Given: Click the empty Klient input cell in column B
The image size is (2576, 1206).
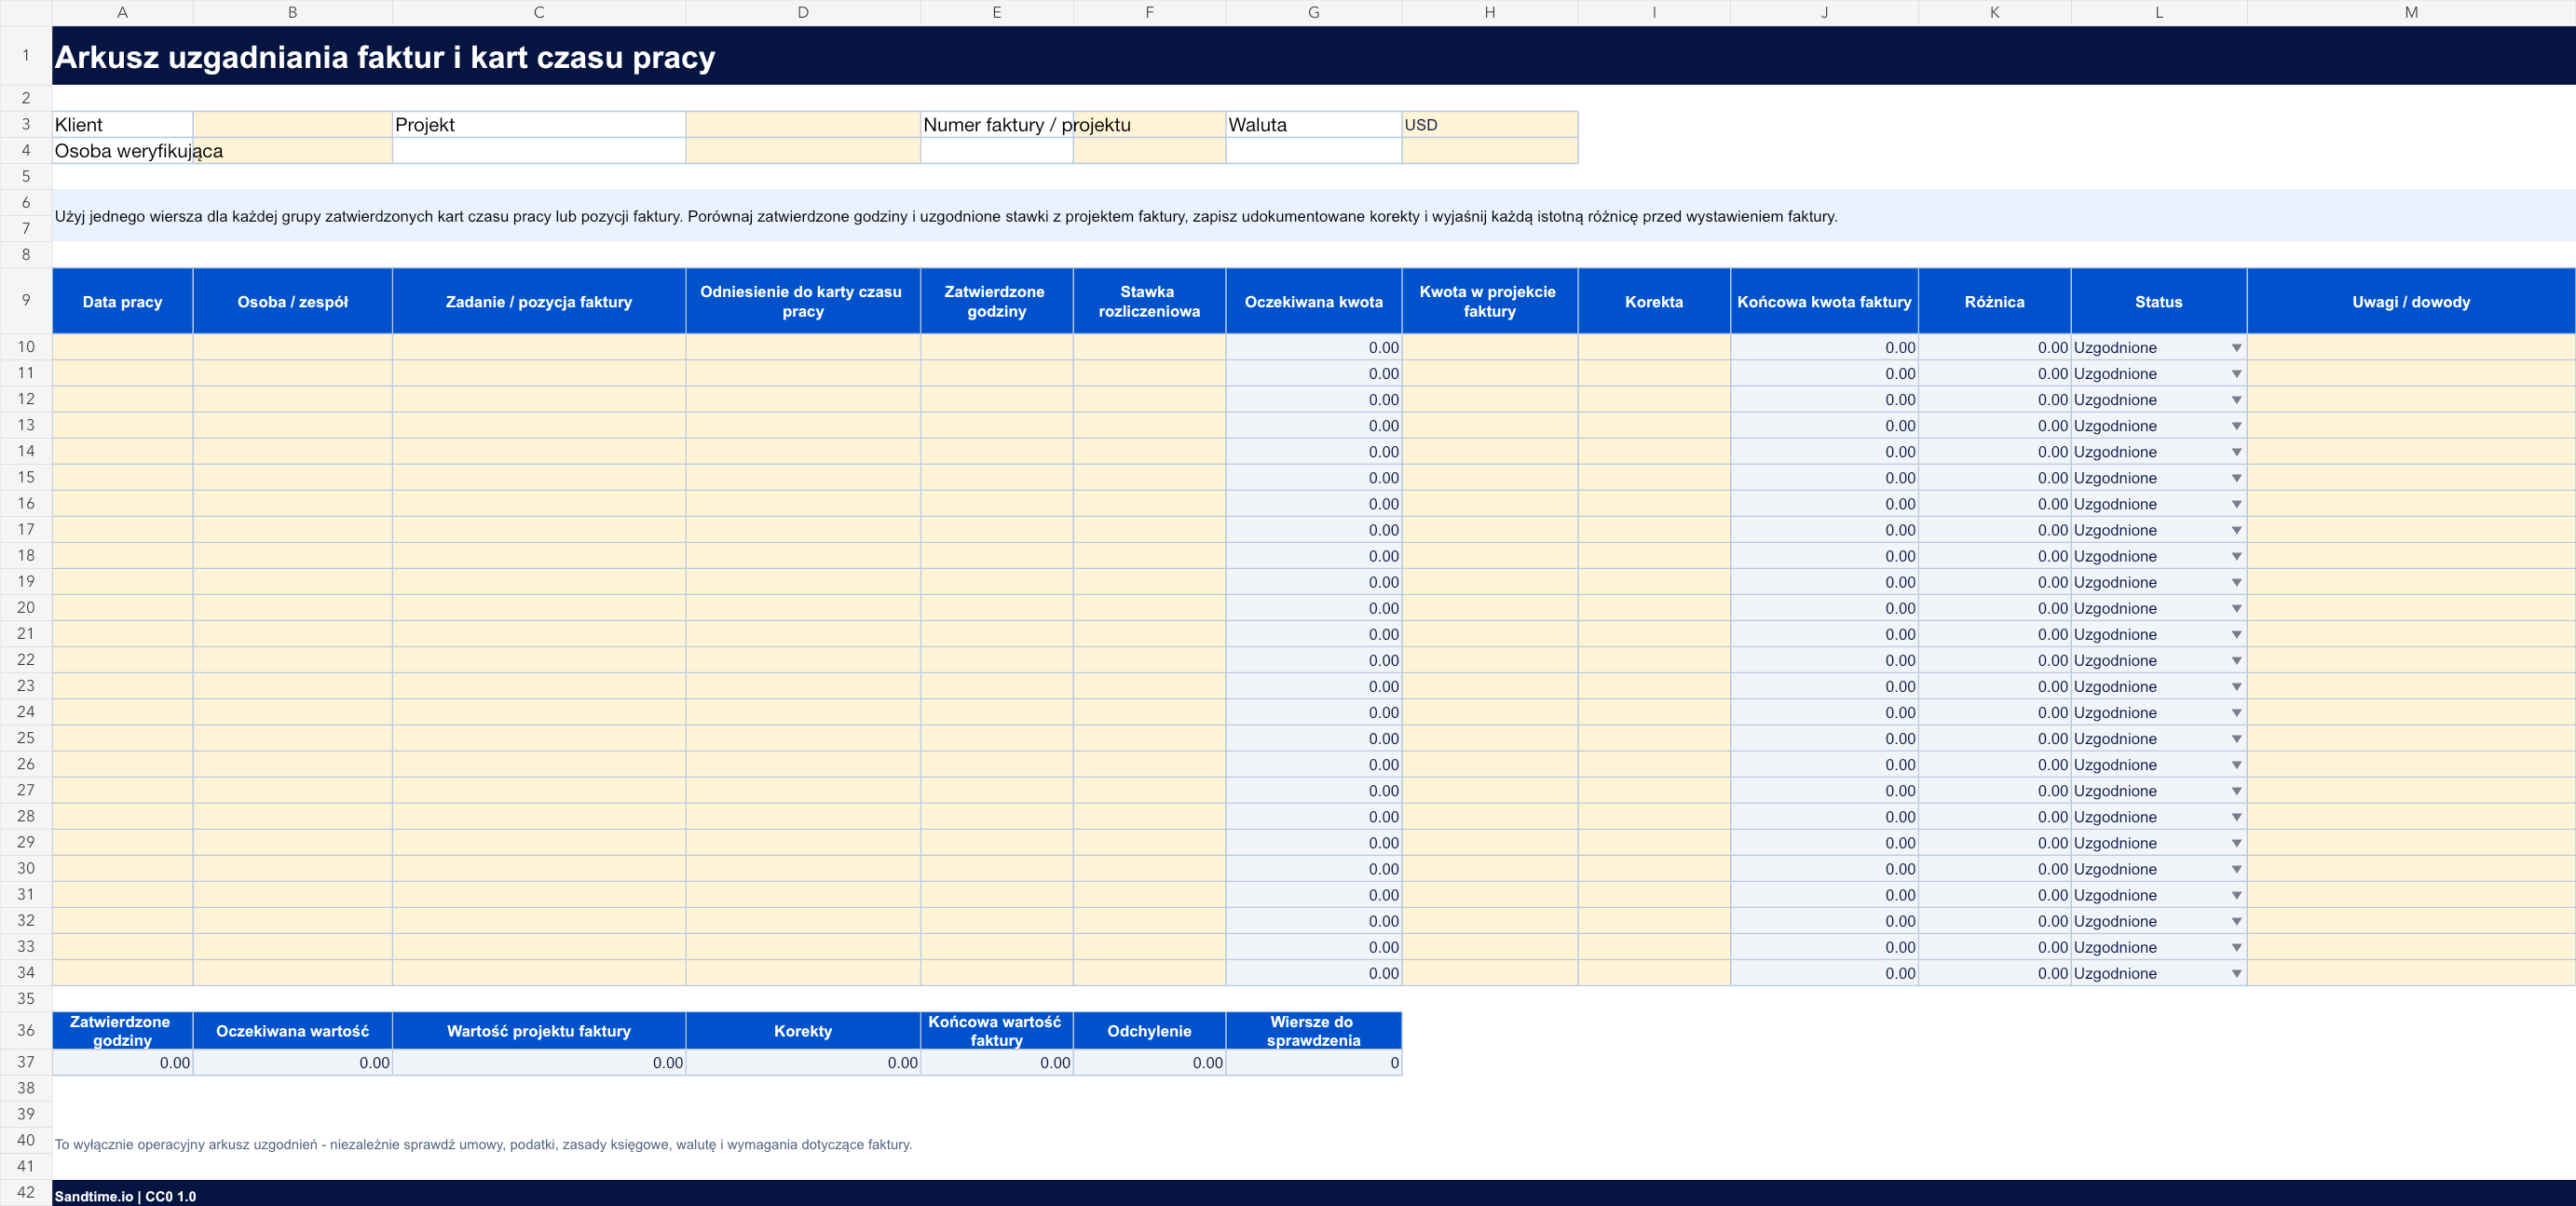Looking at the screenshot, I should click(x=292, y=125).
